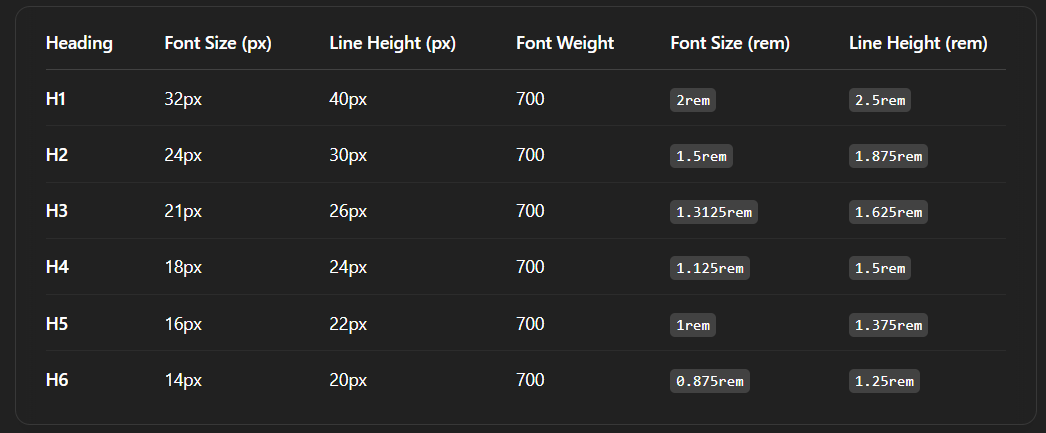This screenshot has height=433, width=1046.
Task: Select the H6 row label
Action: click(57, 380)
